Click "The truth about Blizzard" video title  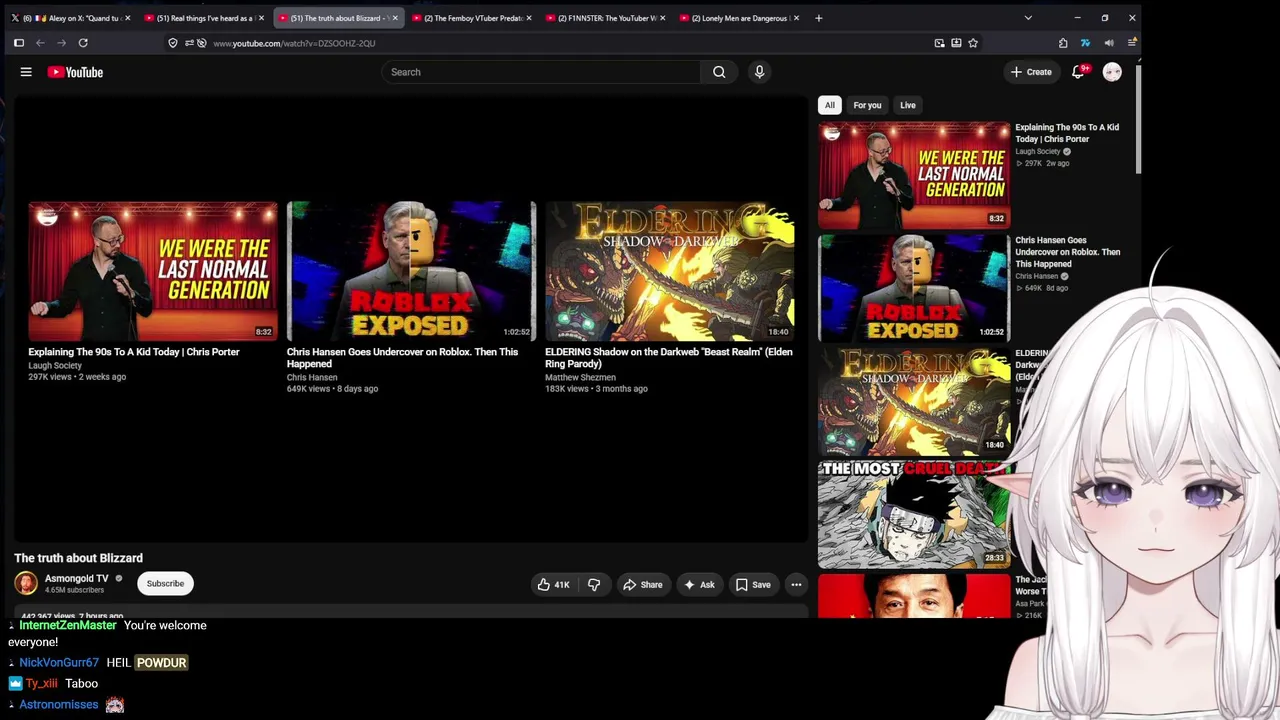point(78,558)
